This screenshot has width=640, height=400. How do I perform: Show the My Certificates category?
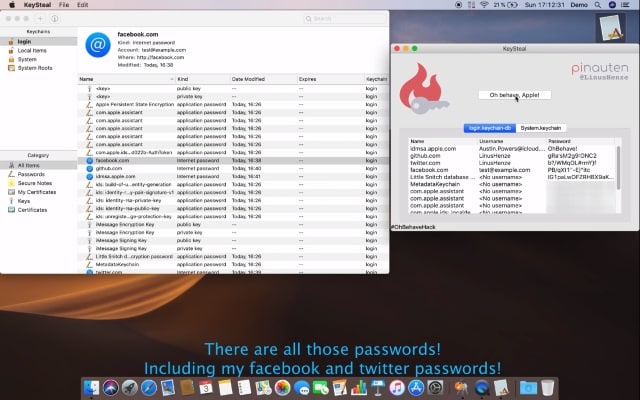[x=37, y=191]
